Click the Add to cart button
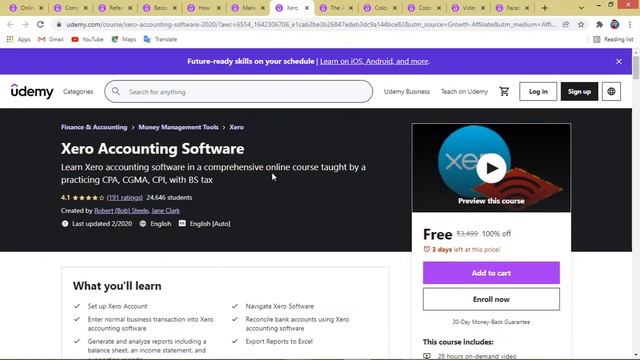The image size is (640, 360). [x=491, y=273]
